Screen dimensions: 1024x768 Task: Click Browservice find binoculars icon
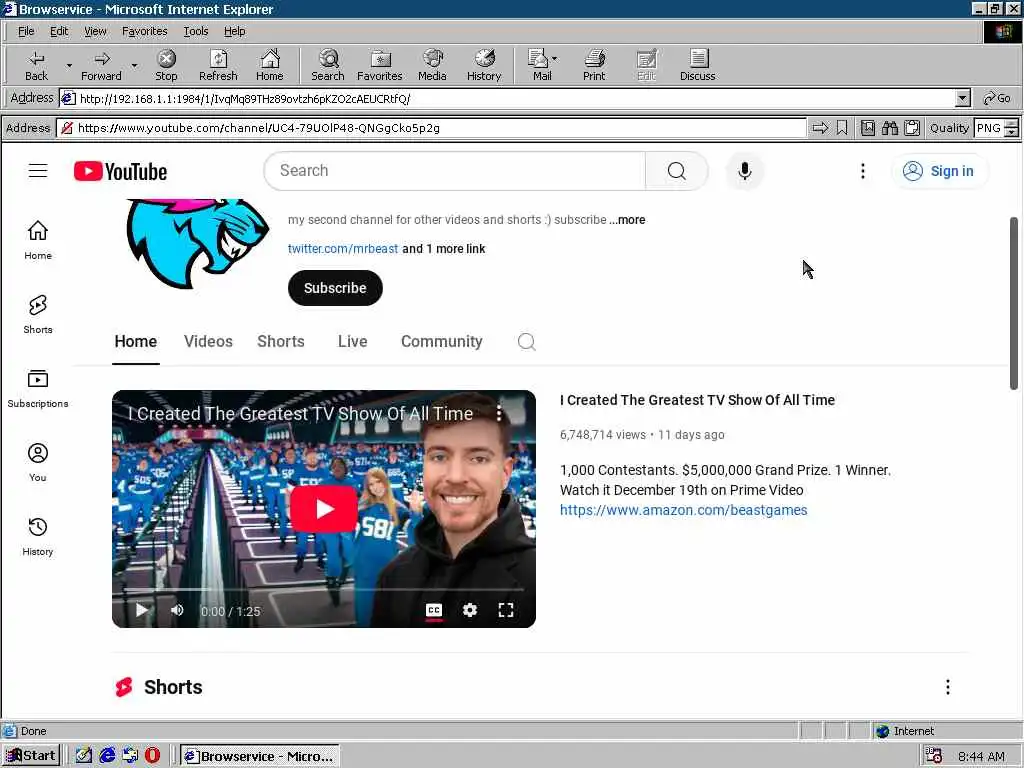[889, 128]
